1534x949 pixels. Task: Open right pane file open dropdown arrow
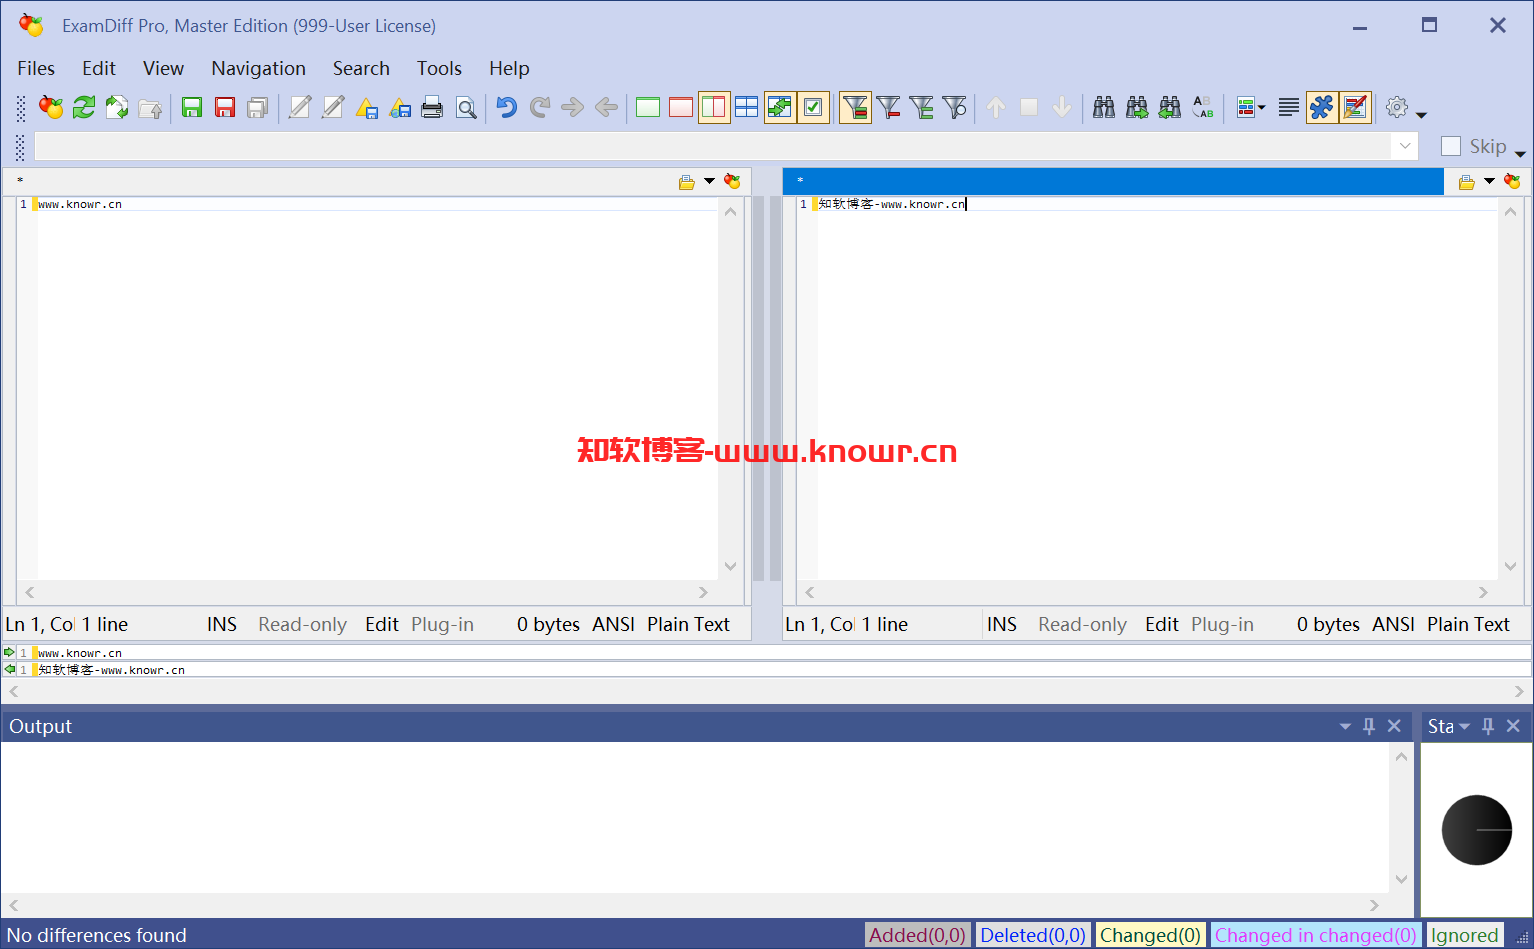1489,181
